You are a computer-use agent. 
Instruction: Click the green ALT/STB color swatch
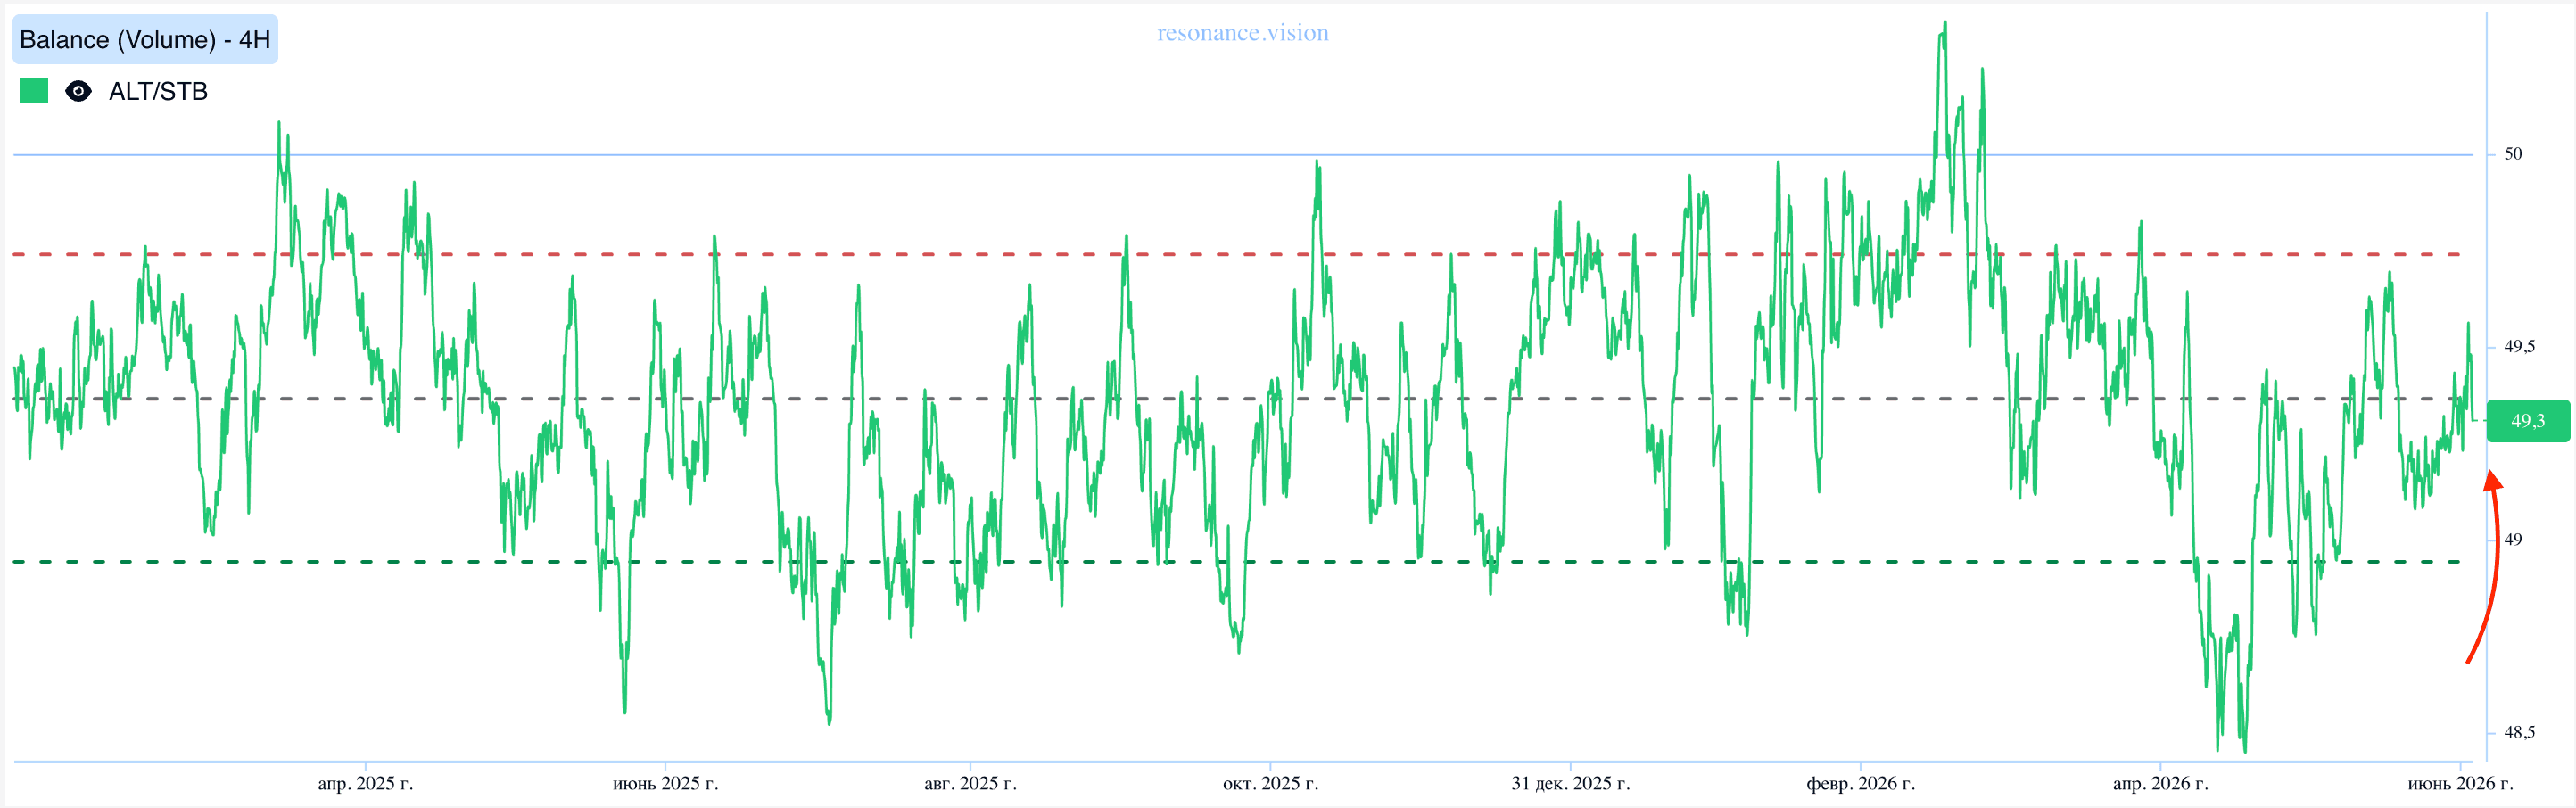coord(34,91)
